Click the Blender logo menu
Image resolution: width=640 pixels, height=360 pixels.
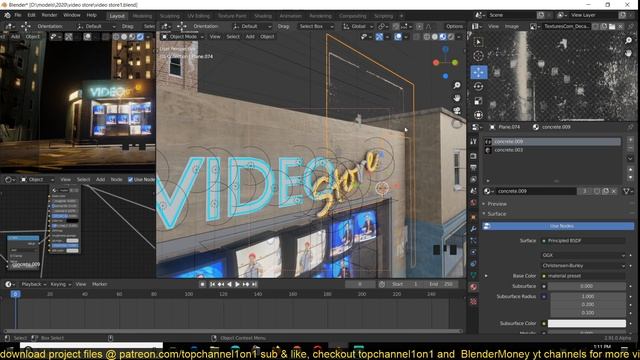pyautogui.click(x=7, y=15)
